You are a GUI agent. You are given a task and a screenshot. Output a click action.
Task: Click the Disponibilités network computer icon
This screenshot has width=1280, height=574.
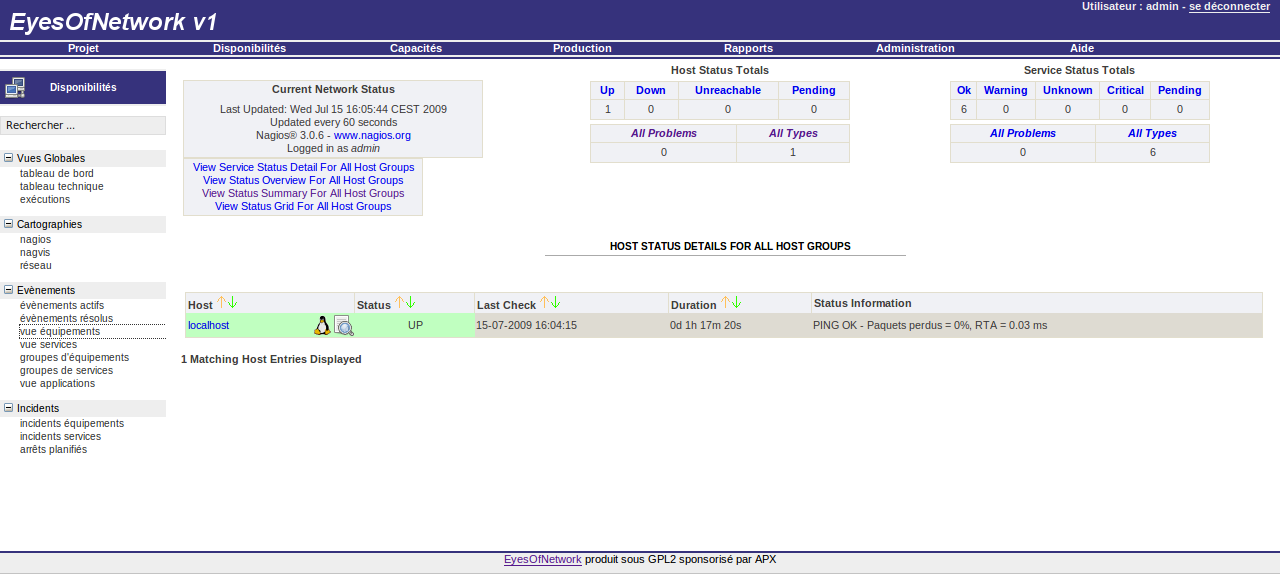(x=15, y=88)
